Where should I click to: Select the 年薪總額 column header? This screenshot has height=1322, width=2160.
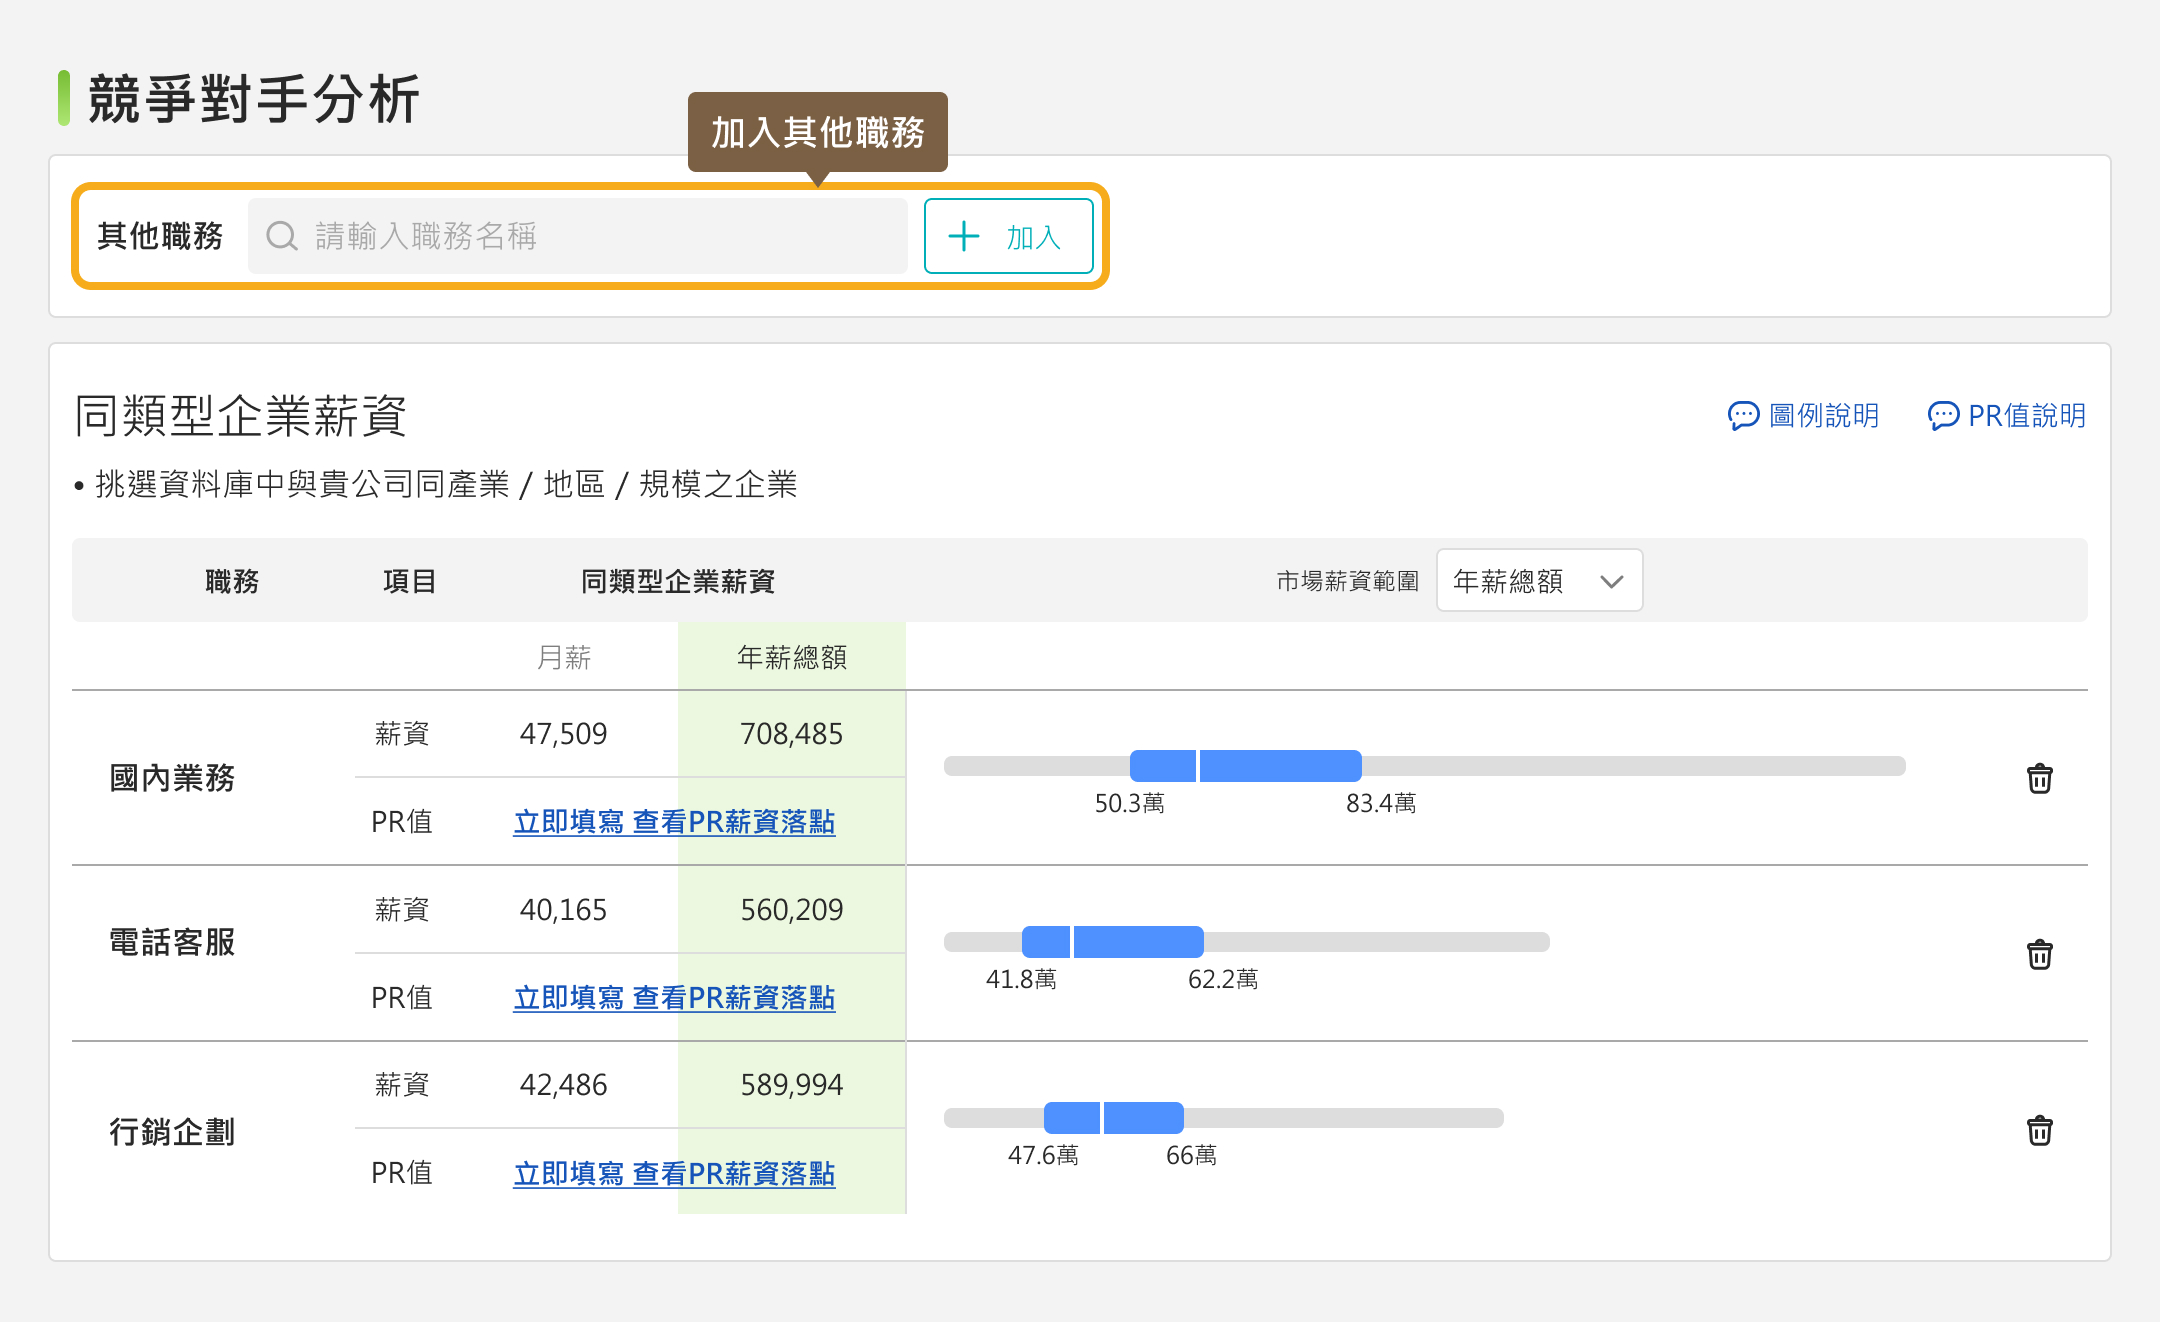click(792, 657)
